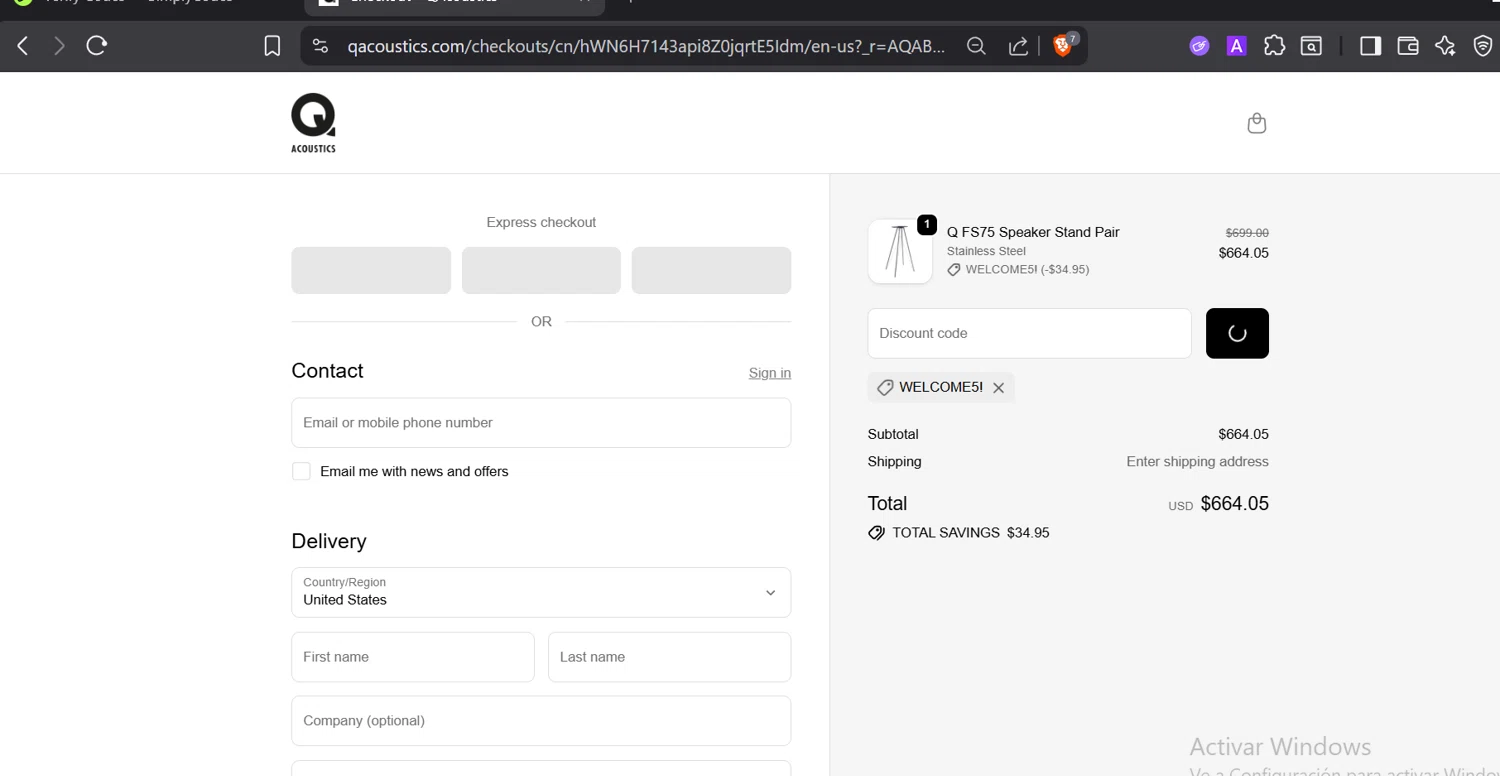Click the Last name field
The width and height of the screenshot is (1500, 776).
coord(669,657)
